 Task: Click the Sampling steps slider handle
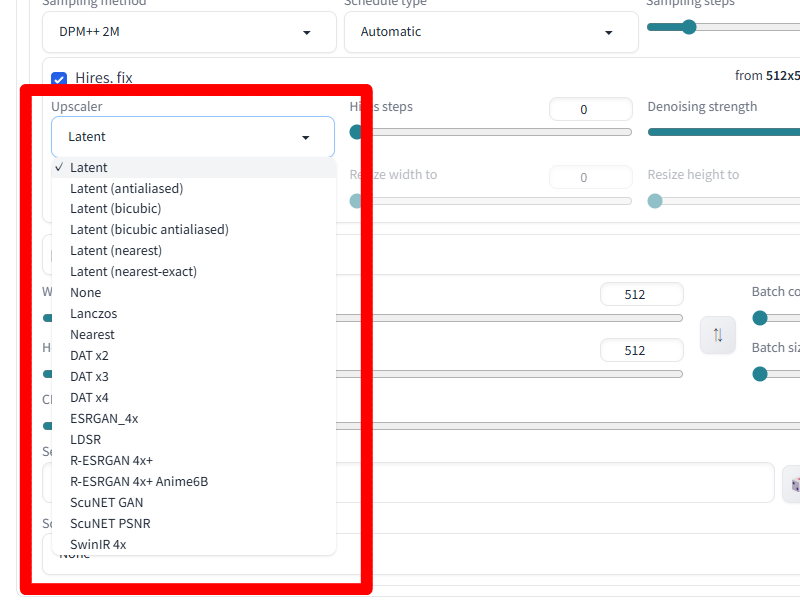coord(689,27)
